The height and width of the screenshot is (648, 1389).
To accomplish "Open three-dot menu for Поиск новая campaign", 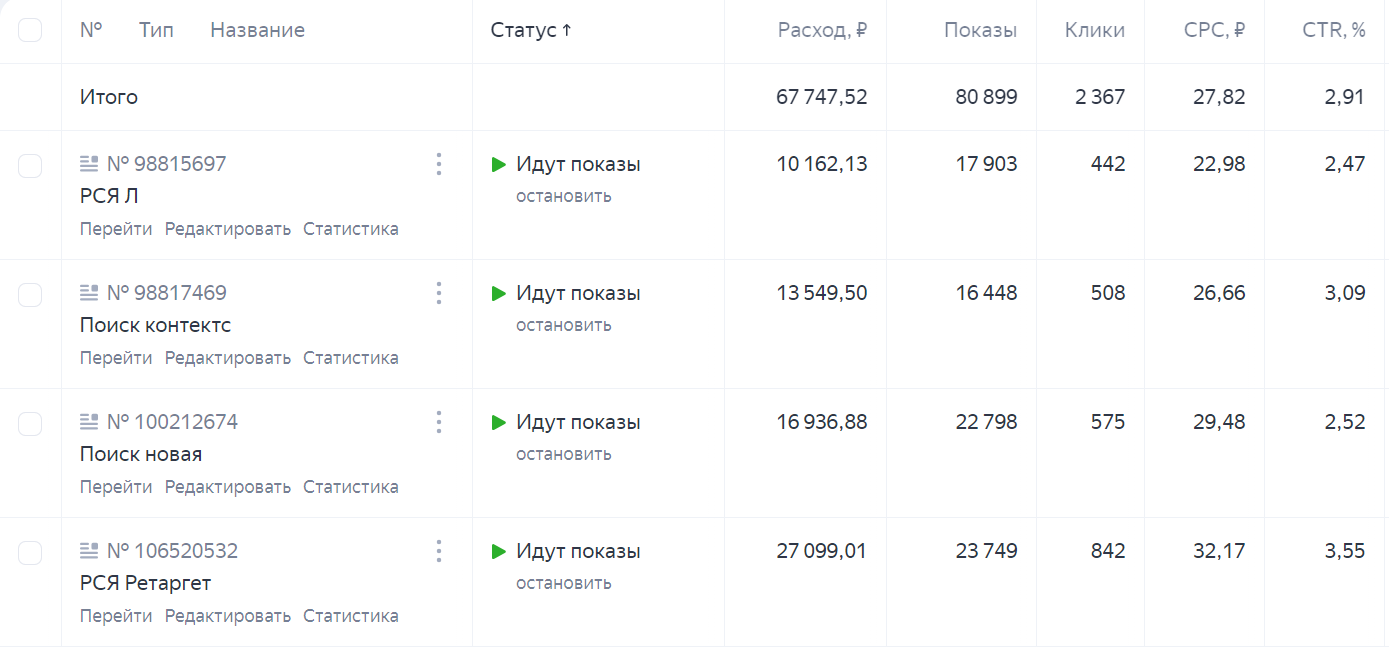I will pos(438,422).
